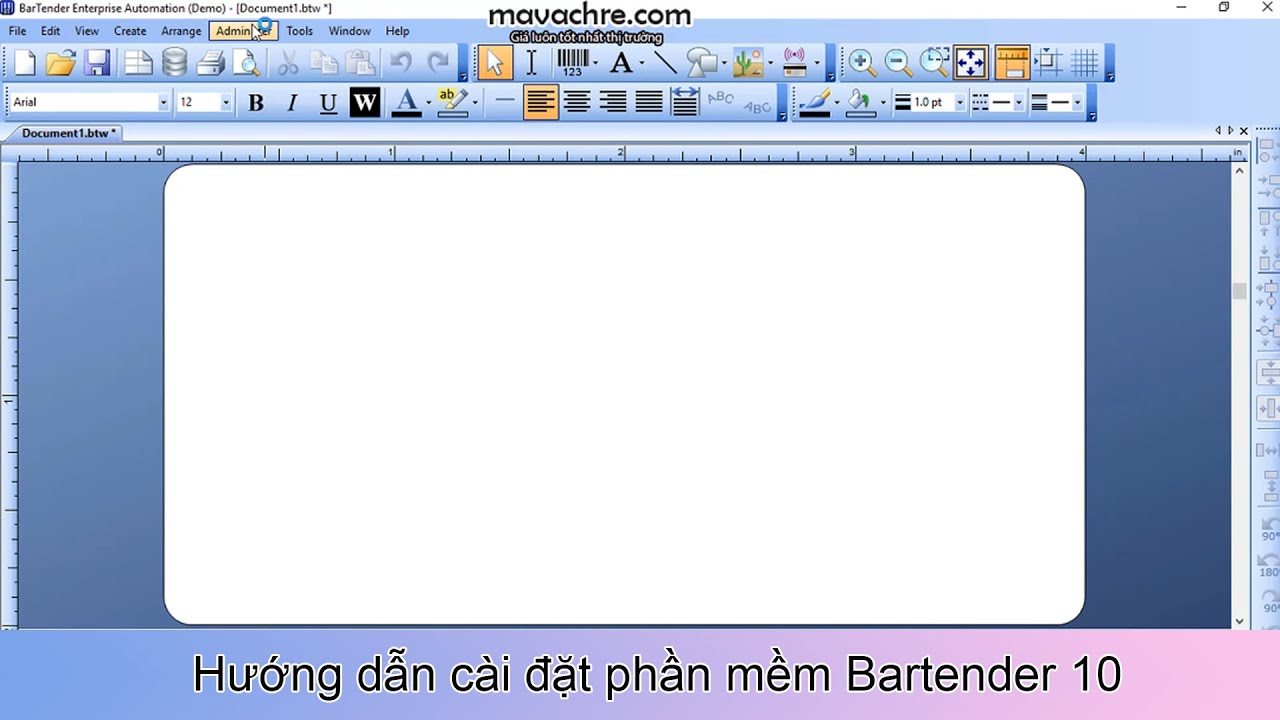Open the Arial font name dropdown

point(163,102)
